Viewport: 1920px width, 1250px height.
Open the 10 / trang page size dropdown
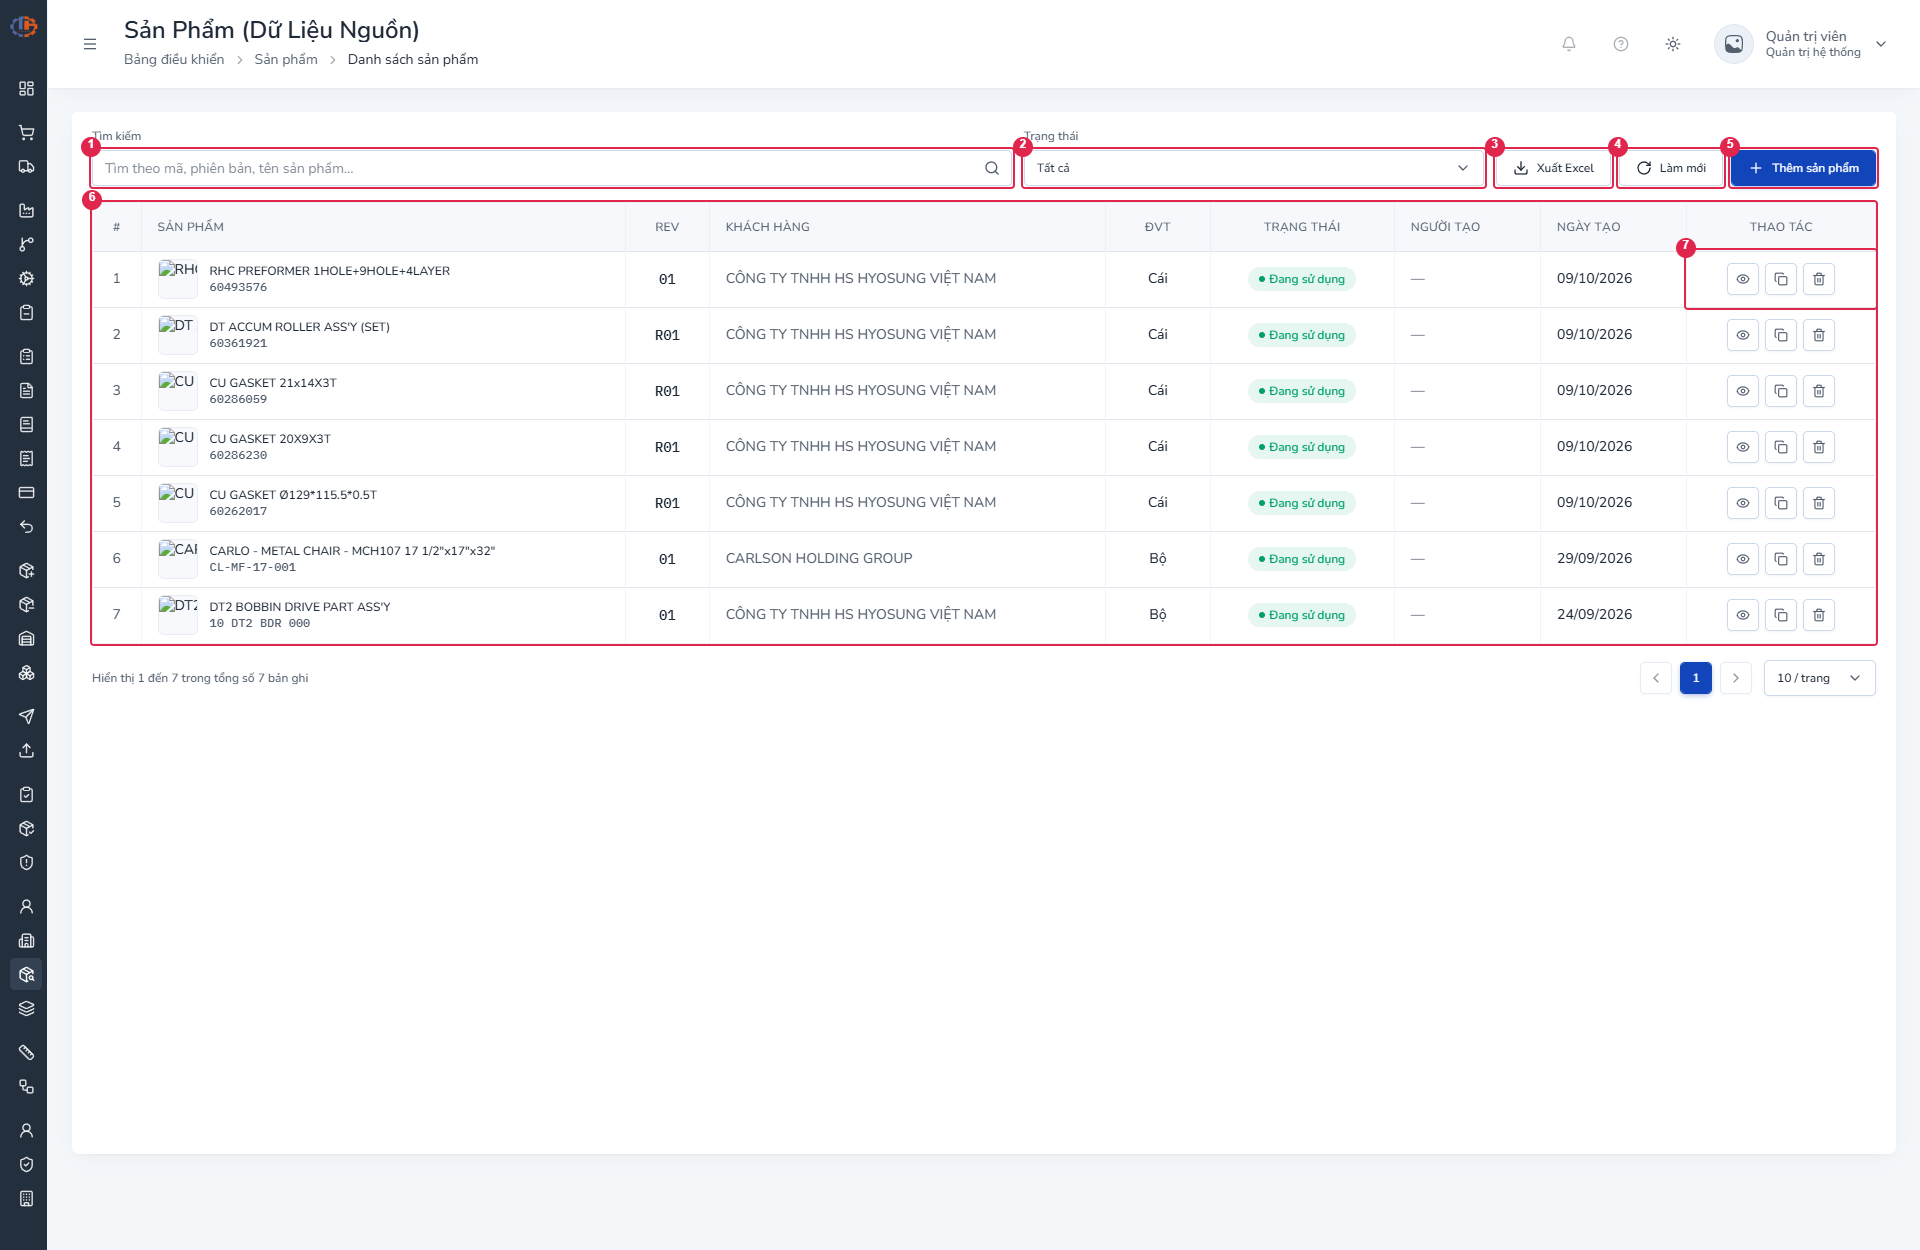[x=1820, y=678]
